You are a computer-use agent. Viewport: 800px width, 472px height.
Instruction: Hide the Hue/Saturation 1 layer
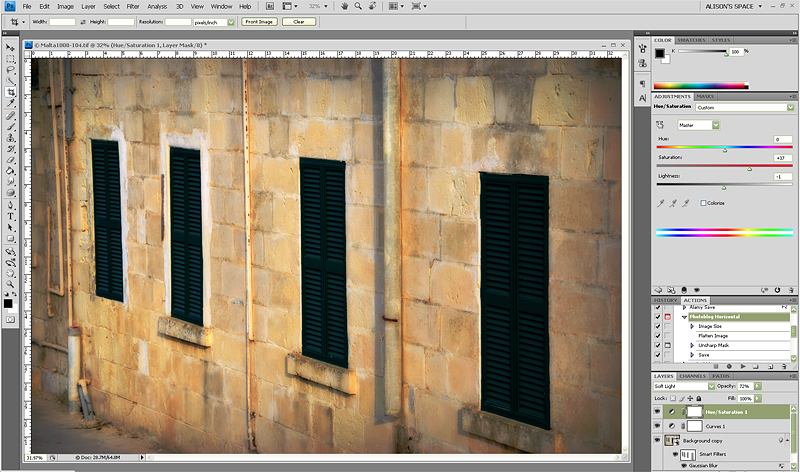click(x=657, y=411)
